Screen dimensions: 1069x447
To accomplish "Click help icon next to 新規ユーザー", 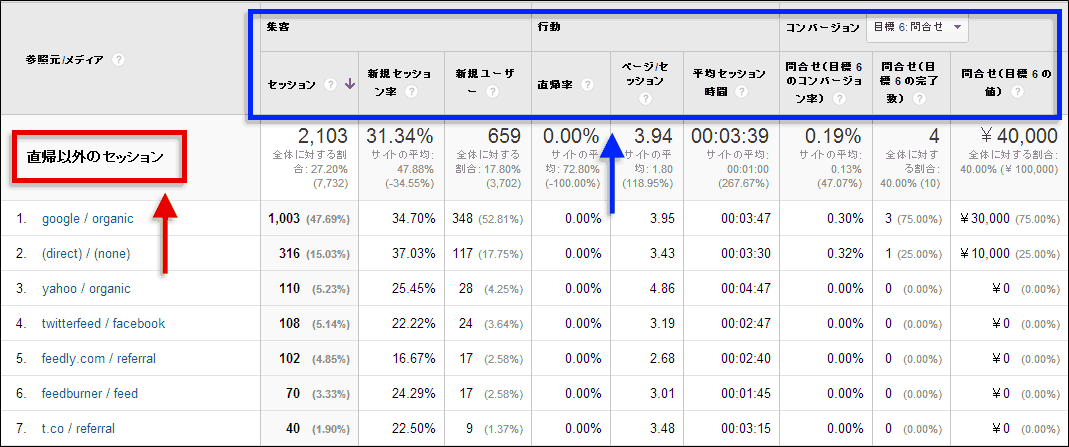I will coord(492,92).
